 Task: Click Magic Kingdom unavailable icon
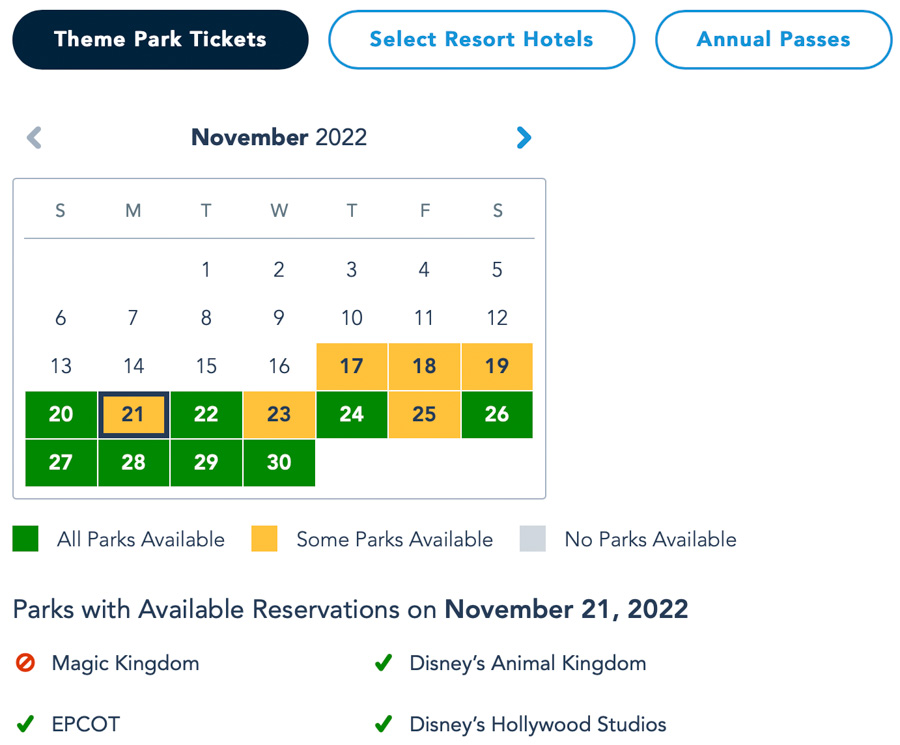(x=24, y=663)
